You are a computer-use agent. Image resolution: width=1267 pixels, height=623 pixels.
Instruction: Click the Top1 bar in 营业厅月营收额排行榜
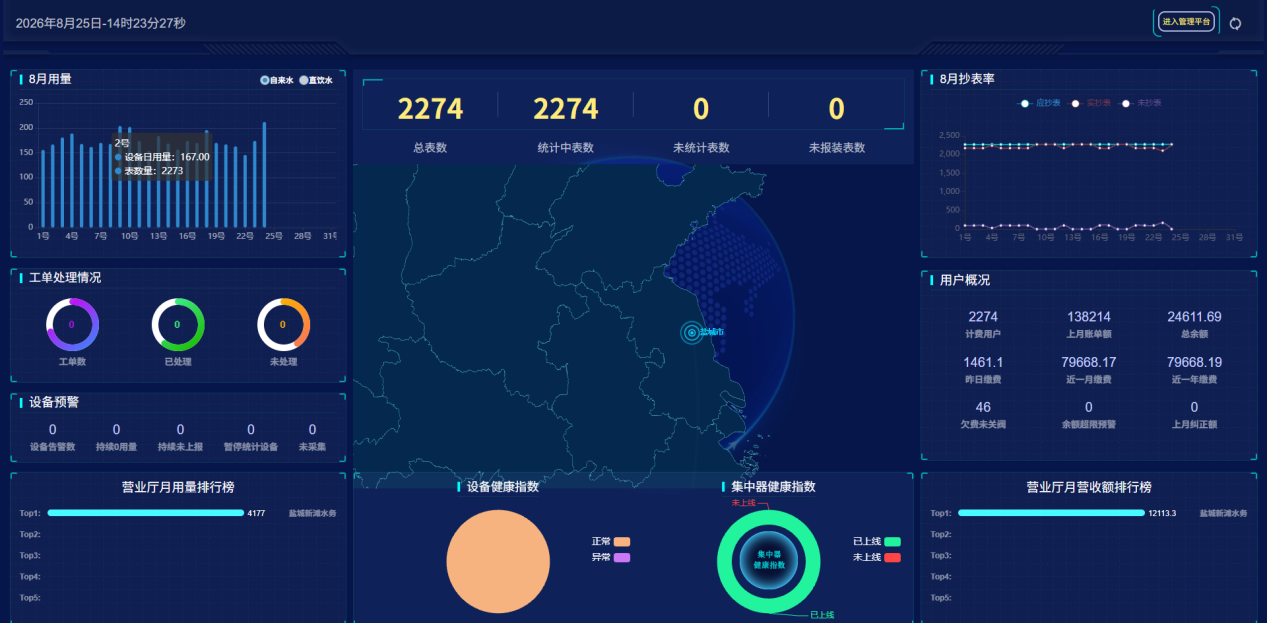tap(1051, 513)
